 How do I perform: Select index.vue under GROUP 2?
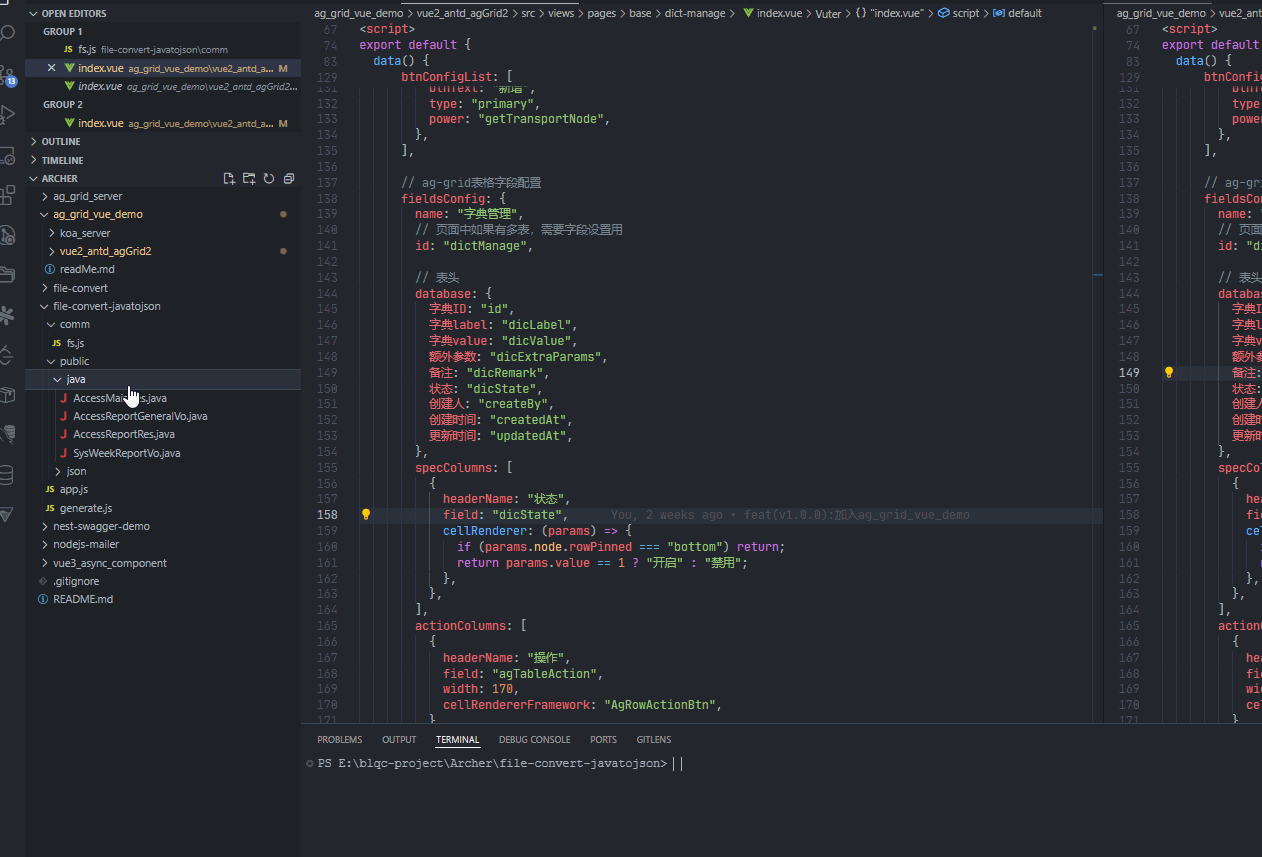tap(163, 123)
